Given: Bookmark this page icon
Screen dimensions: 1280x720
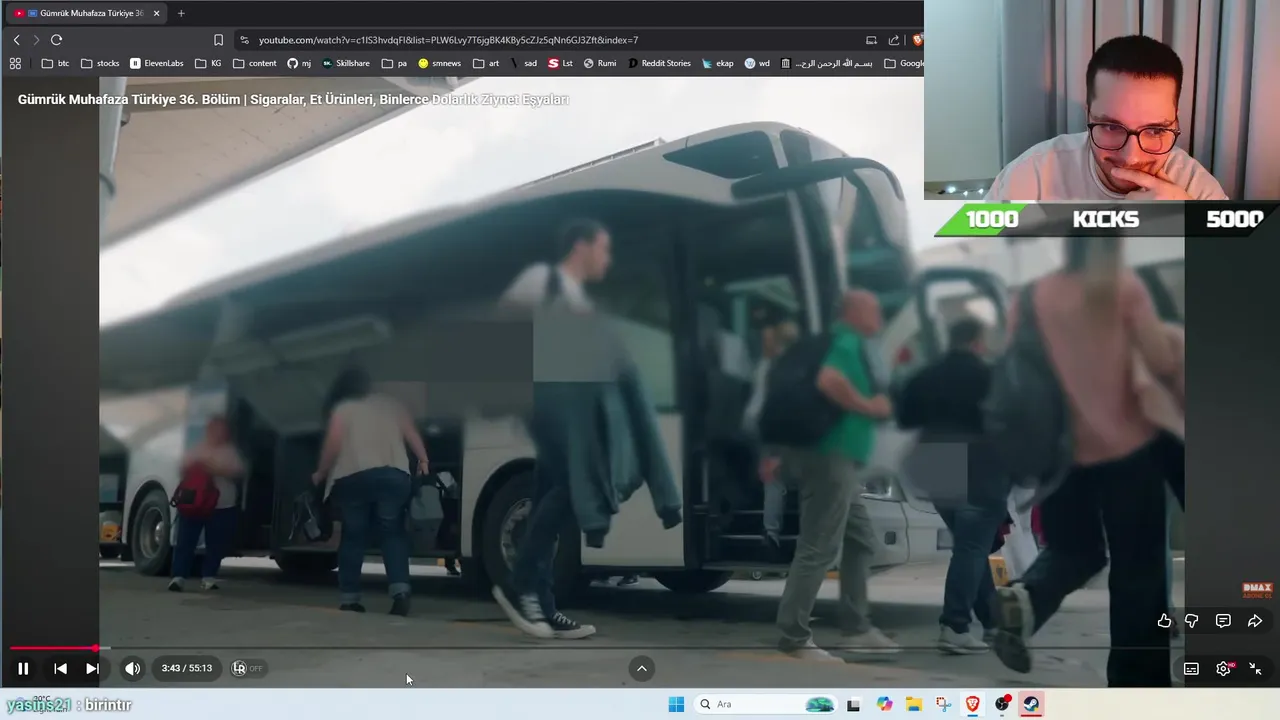Looking at the screenshot, I should 218,40.
